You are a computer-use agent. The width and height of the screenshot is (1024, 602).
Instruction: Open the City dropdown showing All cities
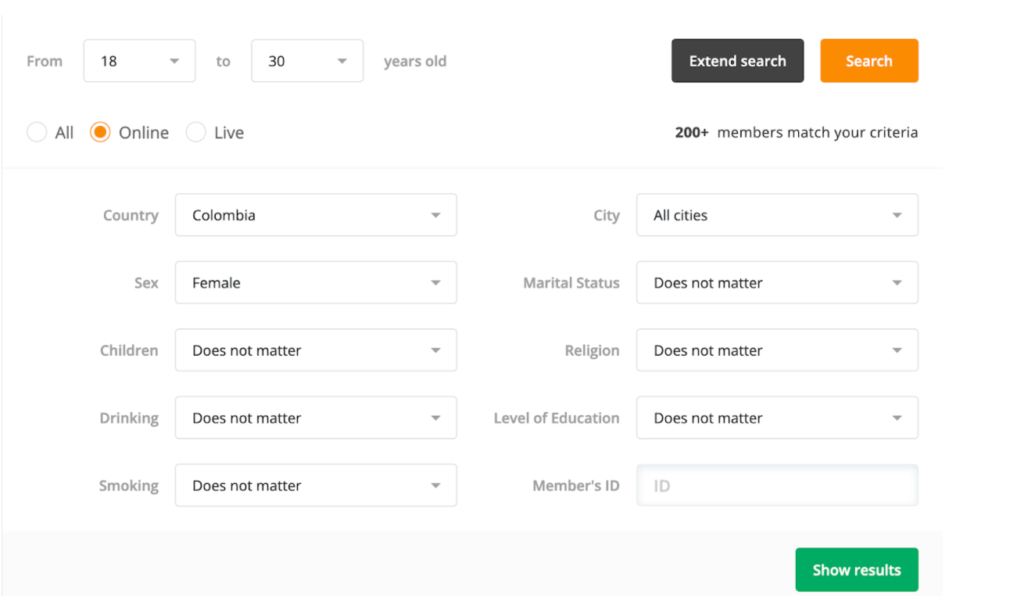coord(777,215)
